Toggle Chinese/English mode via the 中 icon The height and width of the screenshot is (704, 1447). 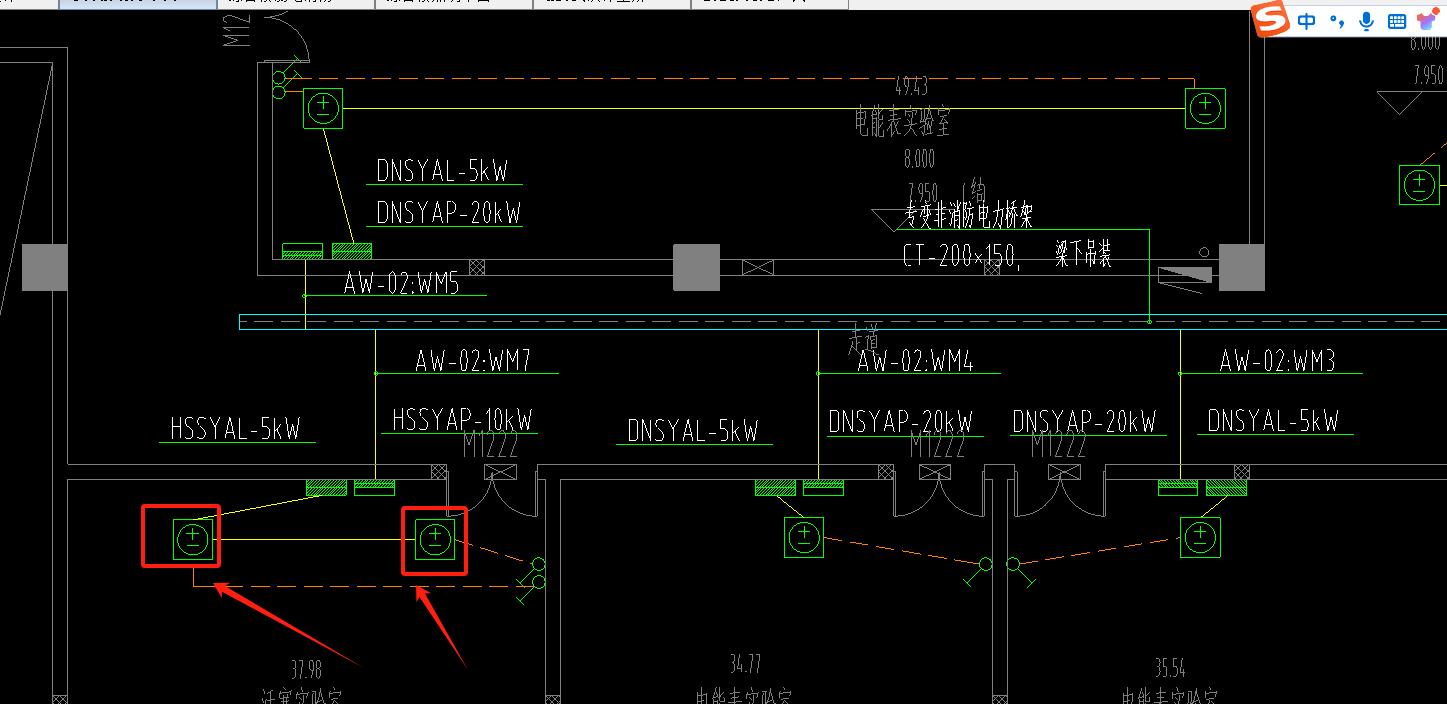tap(1307, 21)
